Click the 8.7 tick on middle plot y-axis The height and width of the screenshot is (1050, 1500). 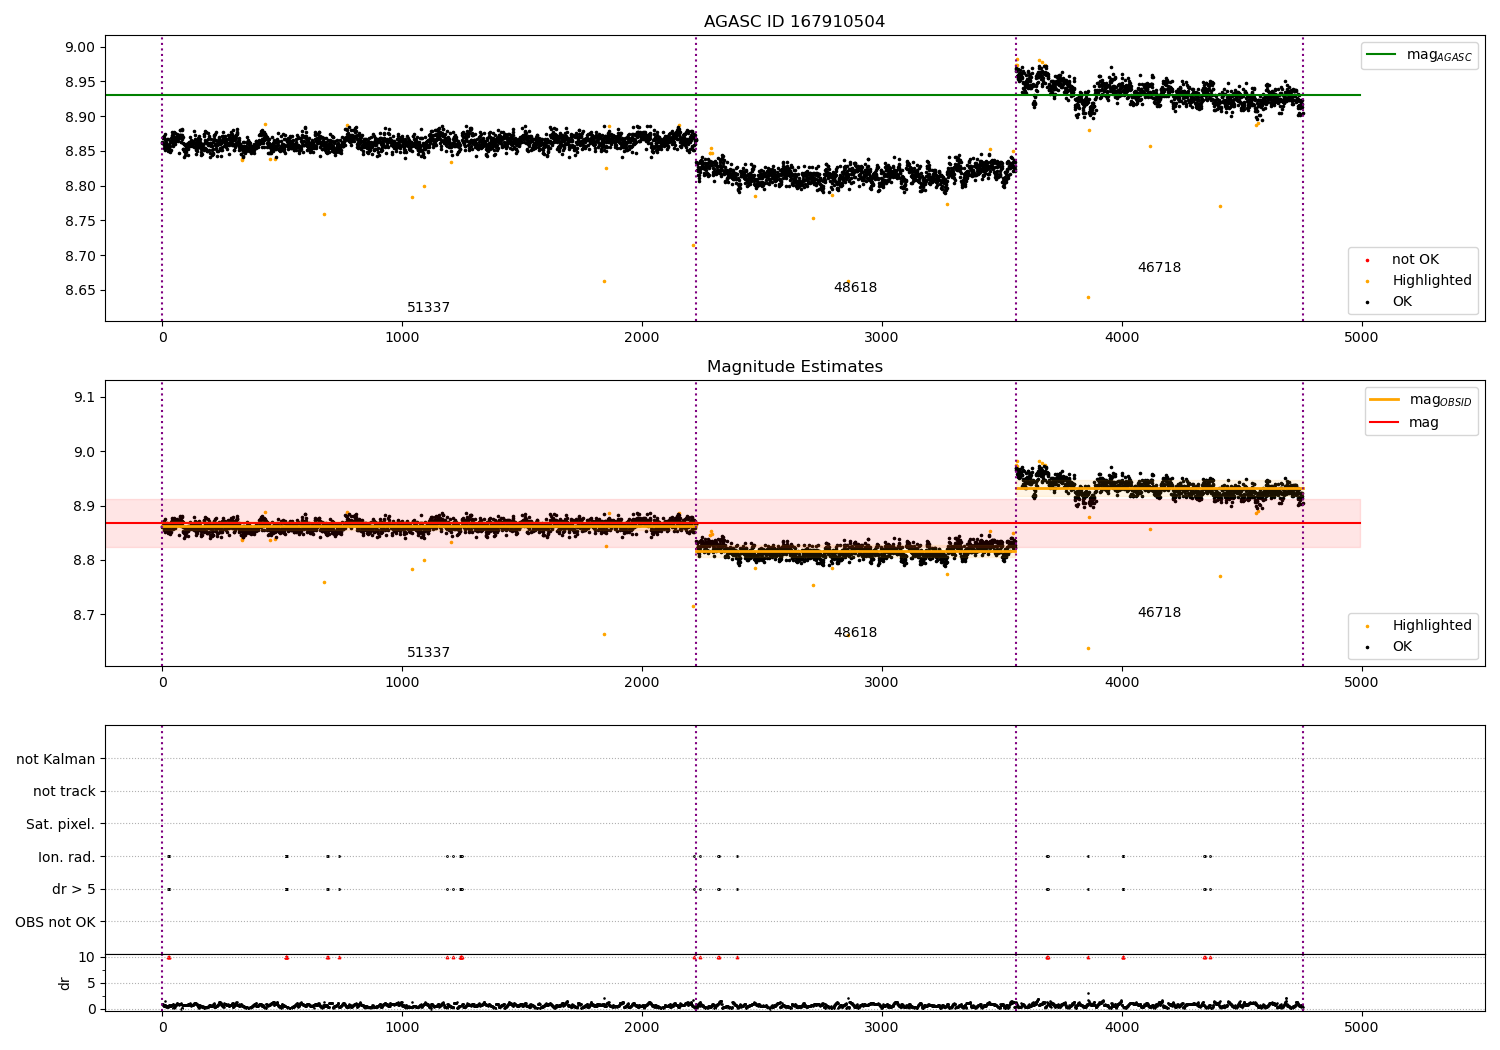[x=85, y=615]
